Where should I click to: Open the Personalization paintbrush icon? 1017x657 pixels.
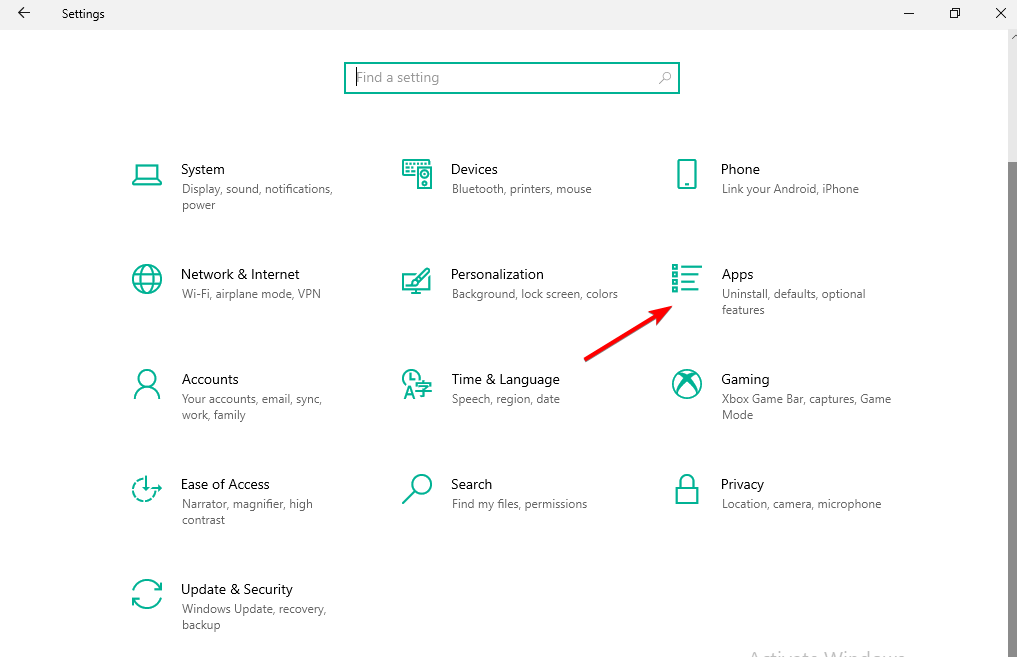(416, 279)
